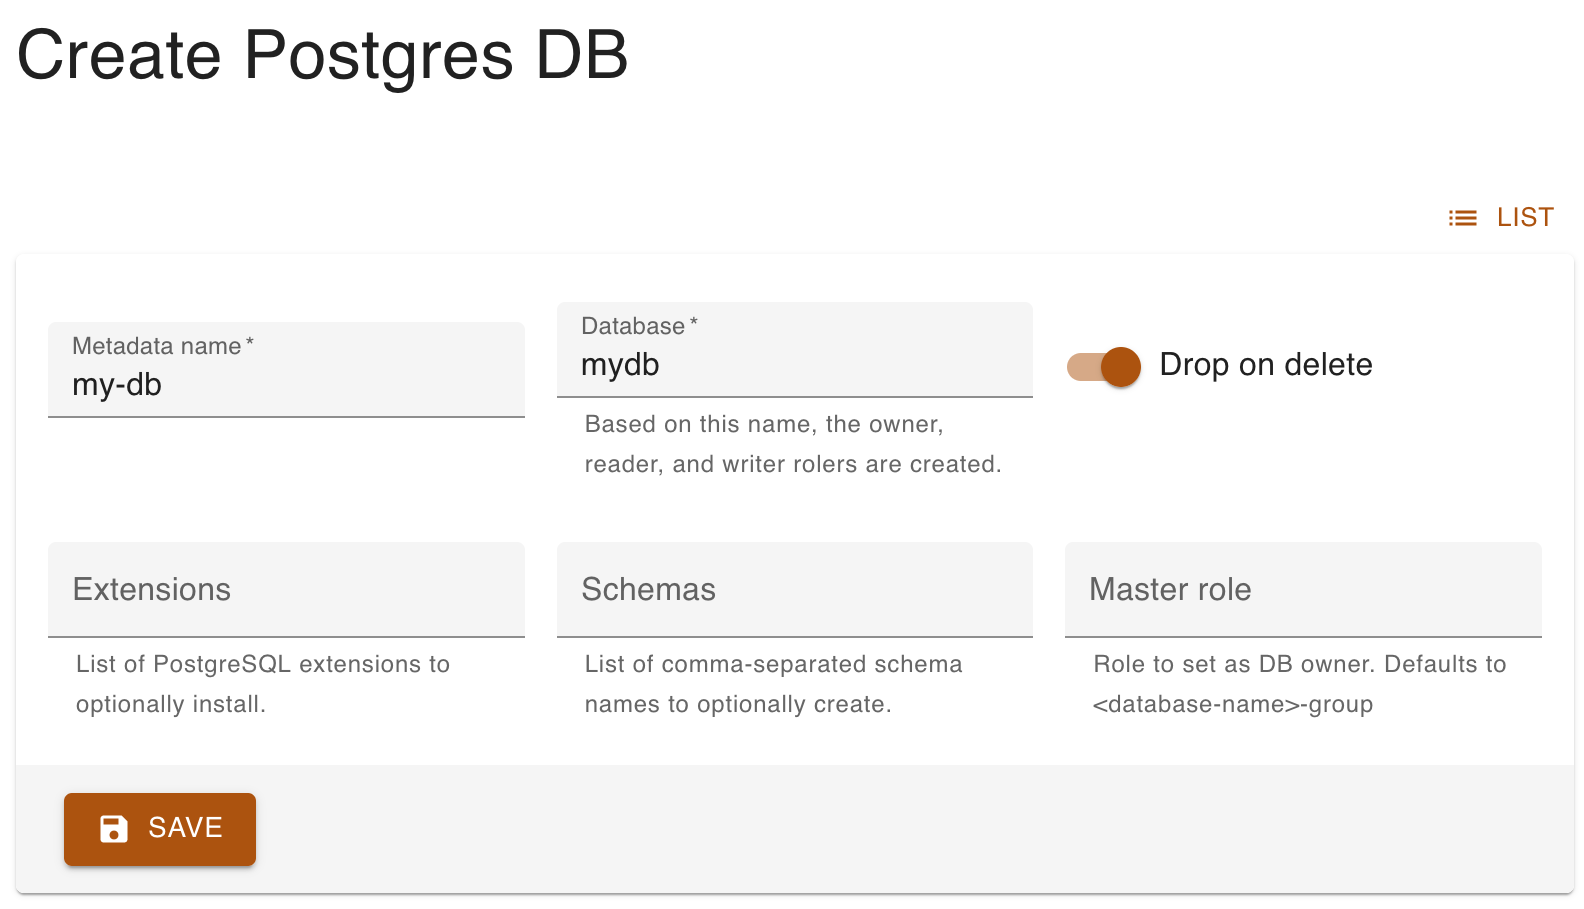Toggle off the Drop on delete switch
This screenshot has height=909, width=1584.
tap(1102, 366)
